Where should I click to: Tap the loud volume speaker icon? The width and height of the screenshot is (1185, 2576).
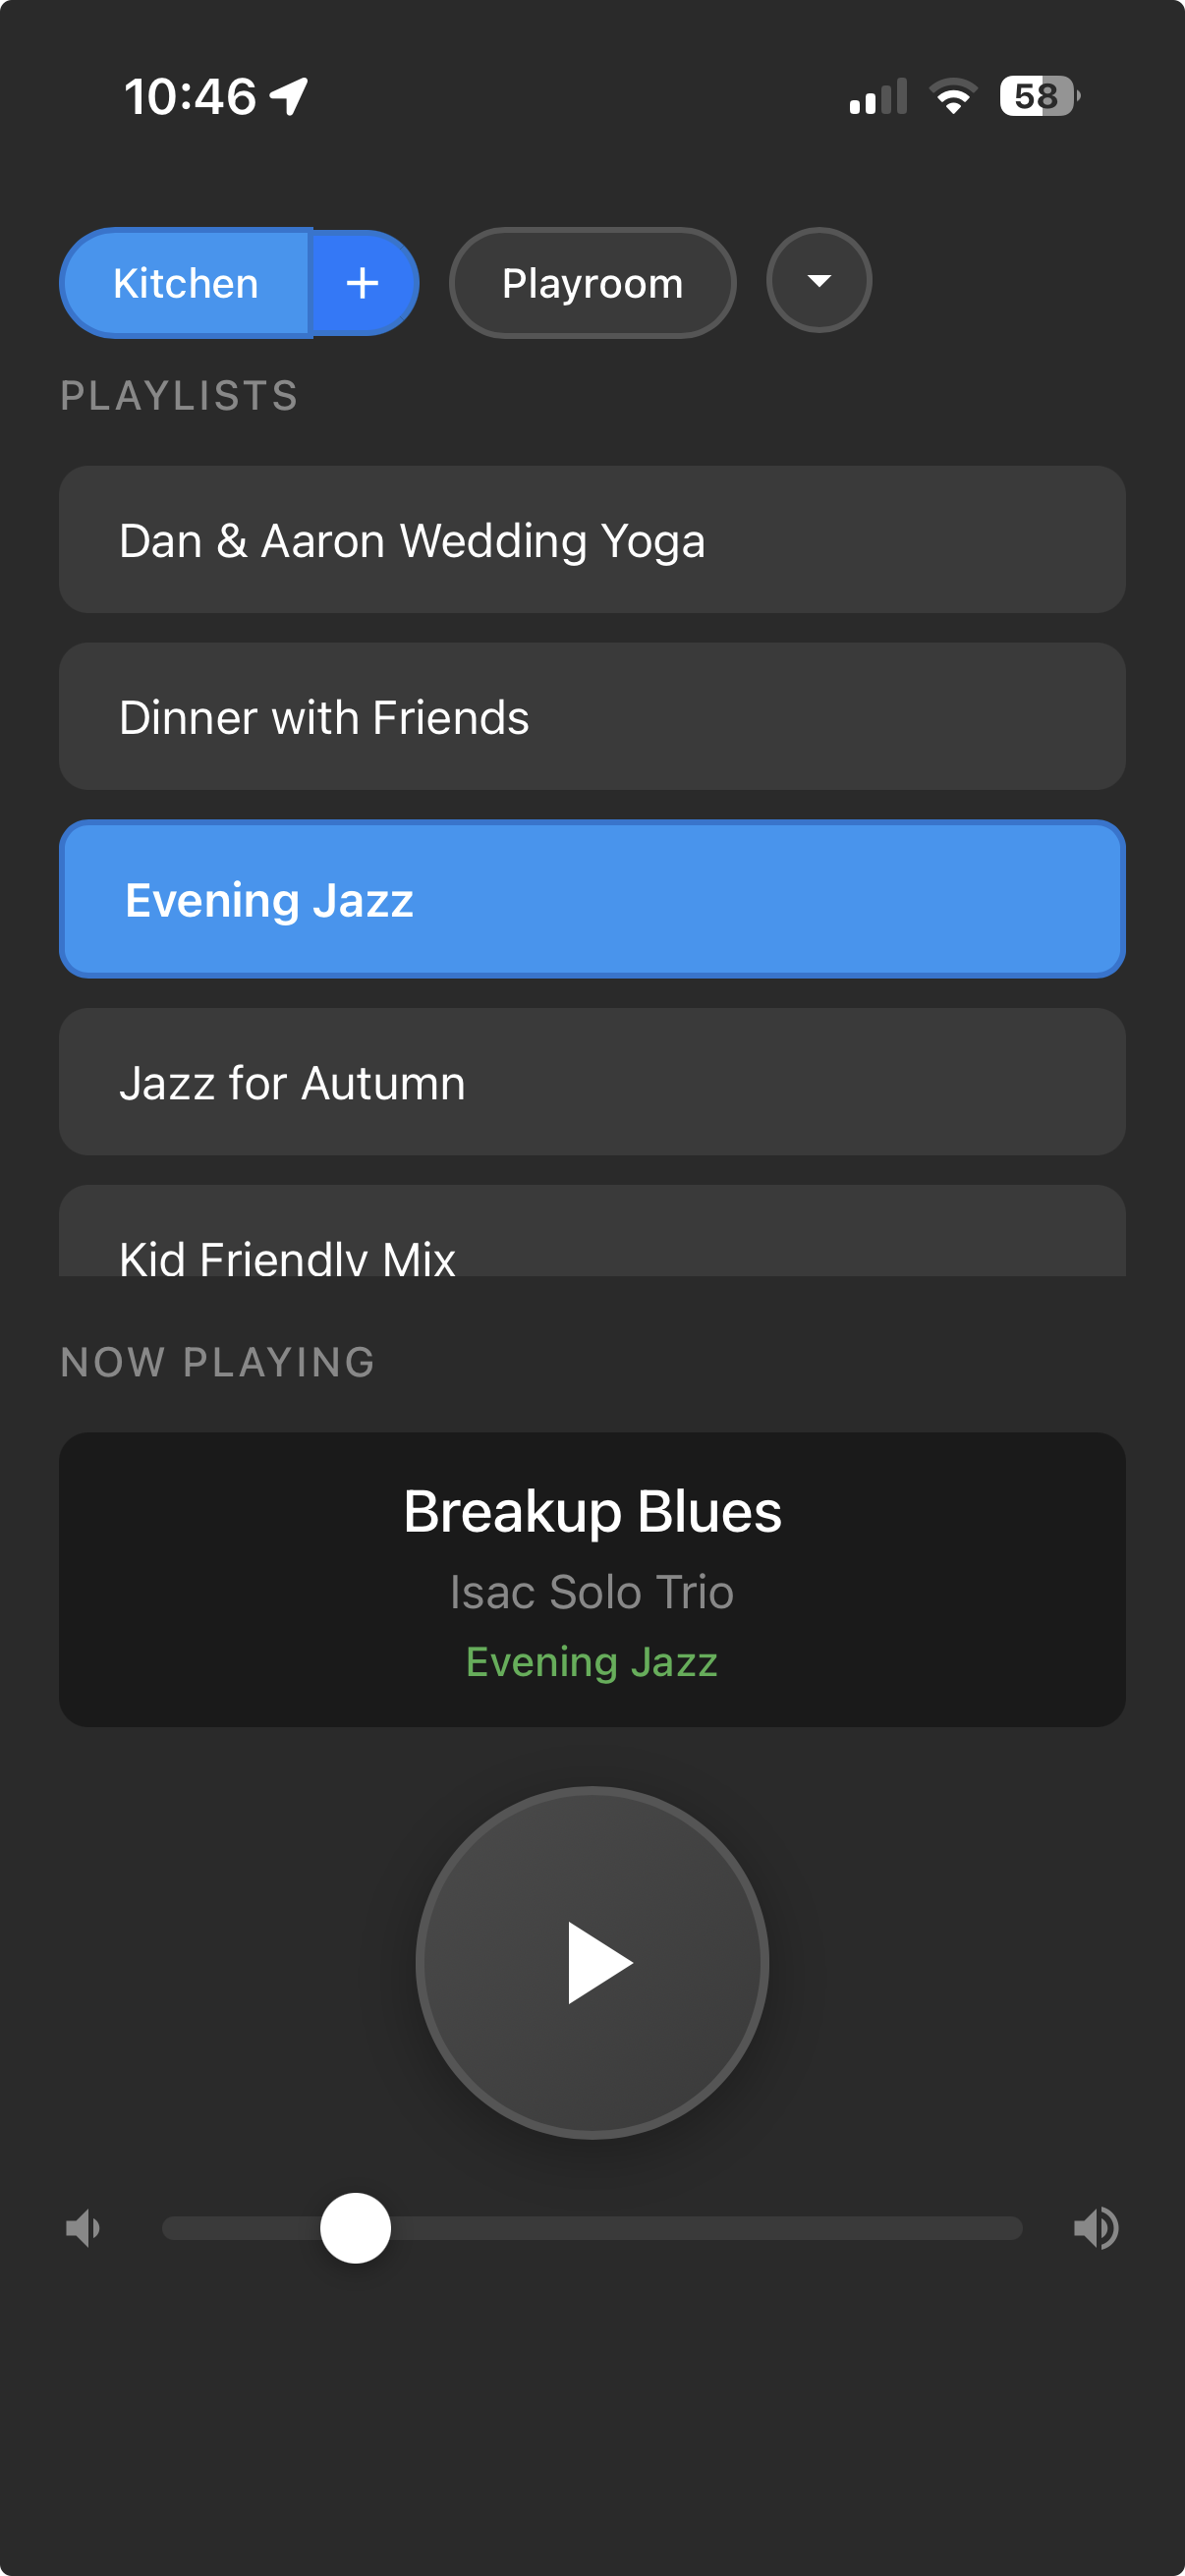point(1096,2228)
